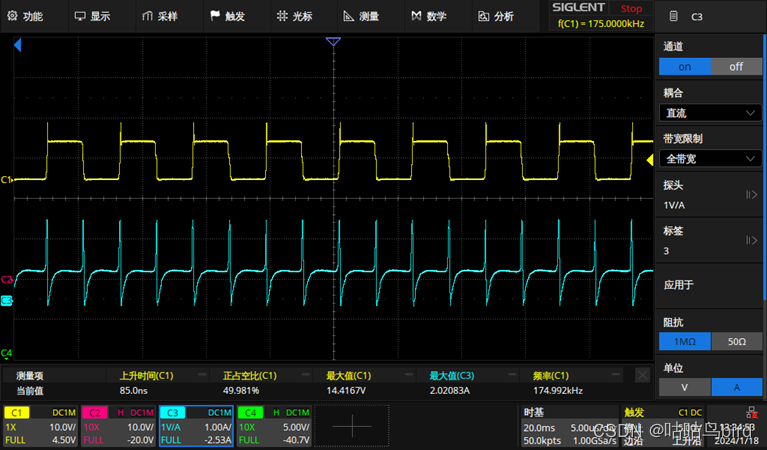Click the C1 ground marker on left edge
The height and width of the screenshot is (450, 767).
6,180
